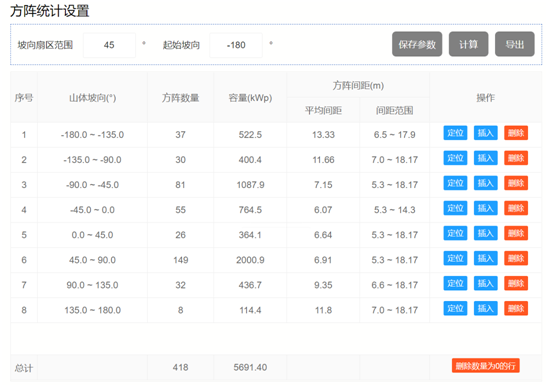Click the 保存参数 button
This screenshot has width=548, height=387.
point(417,44)
